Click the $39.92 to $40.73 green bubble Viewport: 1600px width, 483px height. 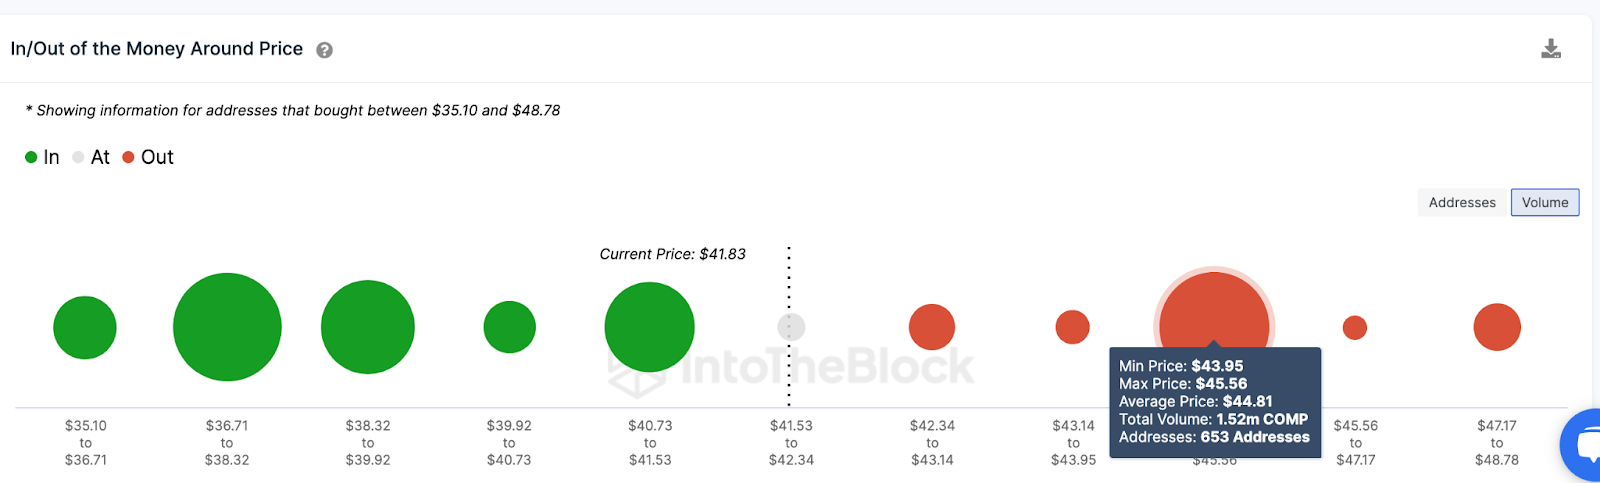click(x=510, y=327)
